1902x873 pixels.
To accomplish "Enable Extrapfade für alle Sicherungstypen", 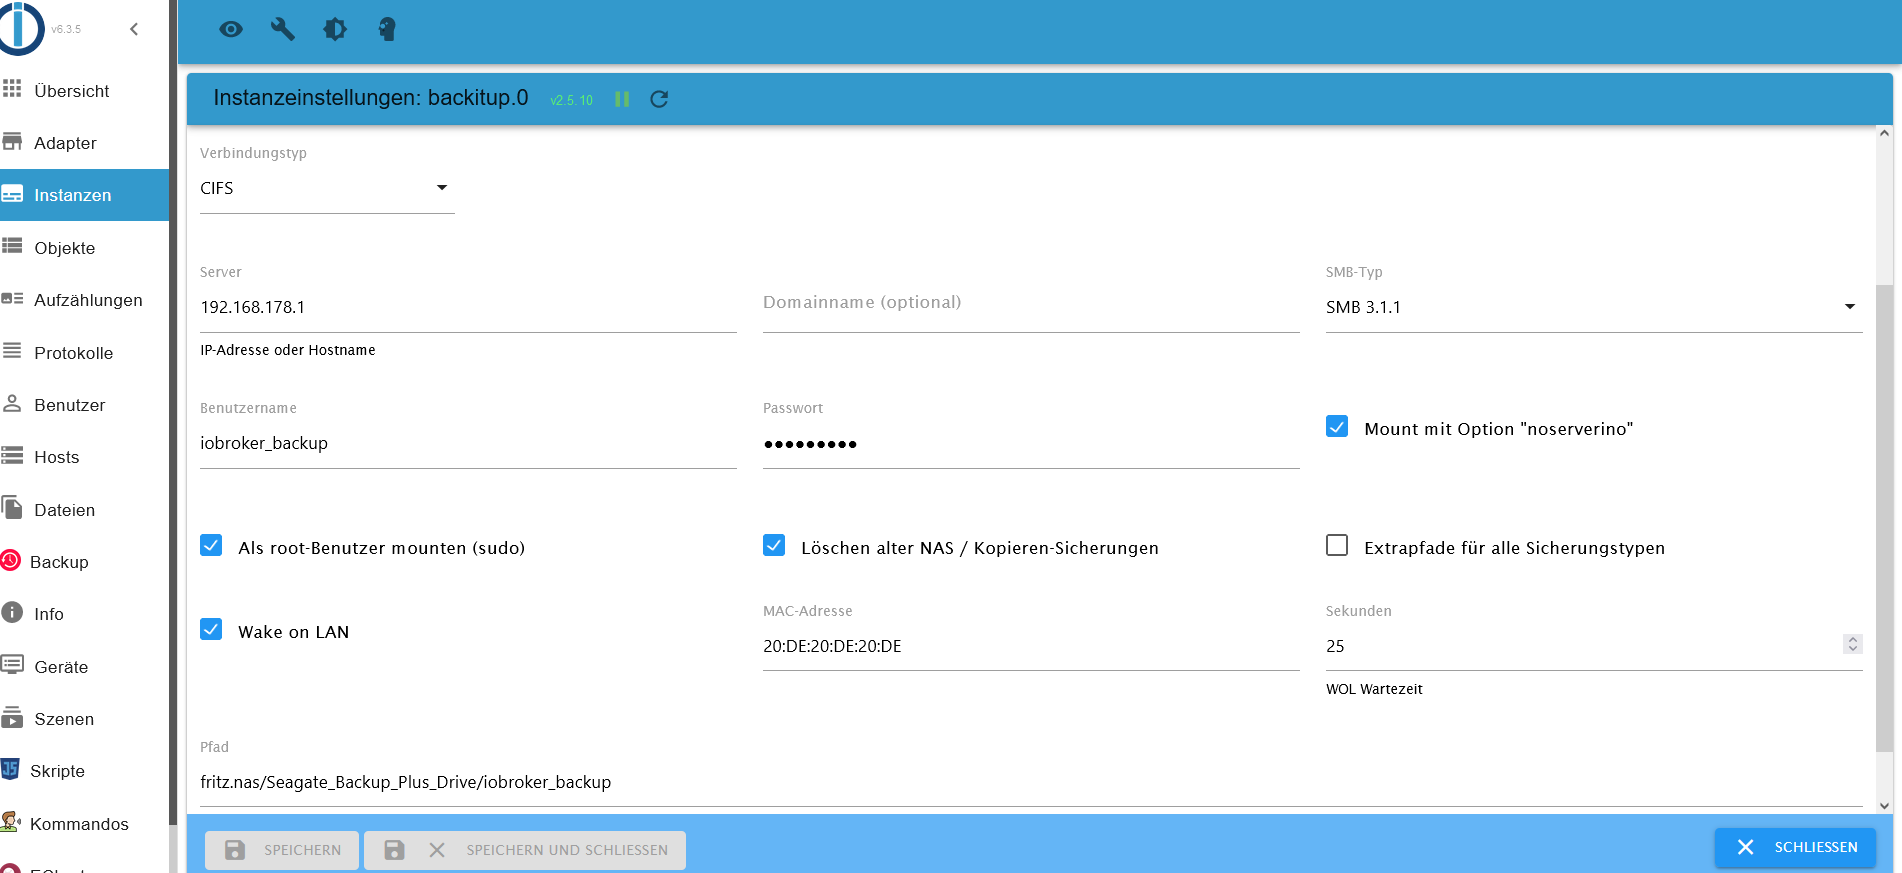I will [x=1337, y=546].
